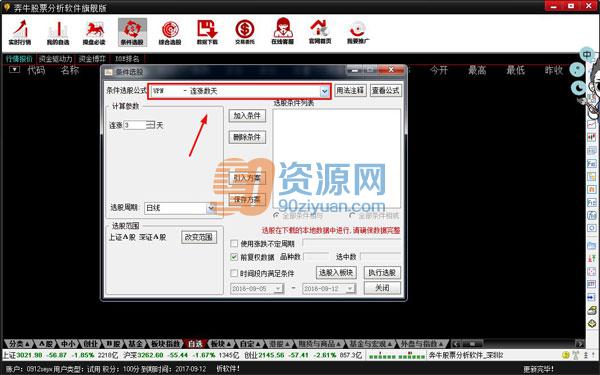Viewport: 600px width, 375px height.
Task: Uncheck 前复权数据 checkbox
Action: tap(234, 258)
